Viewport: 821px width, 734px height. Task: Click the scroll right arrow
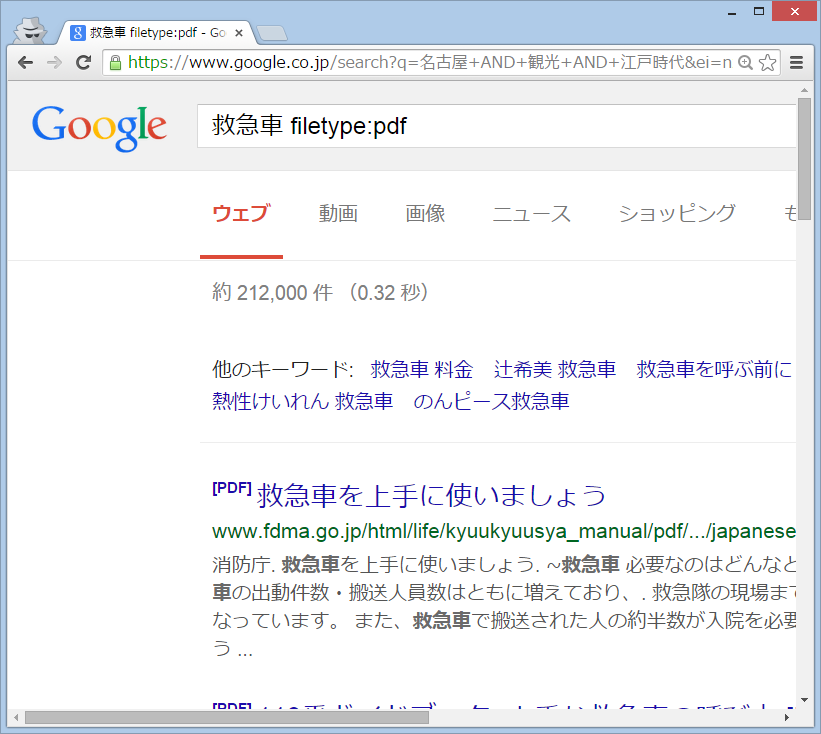tap(786, 717)
